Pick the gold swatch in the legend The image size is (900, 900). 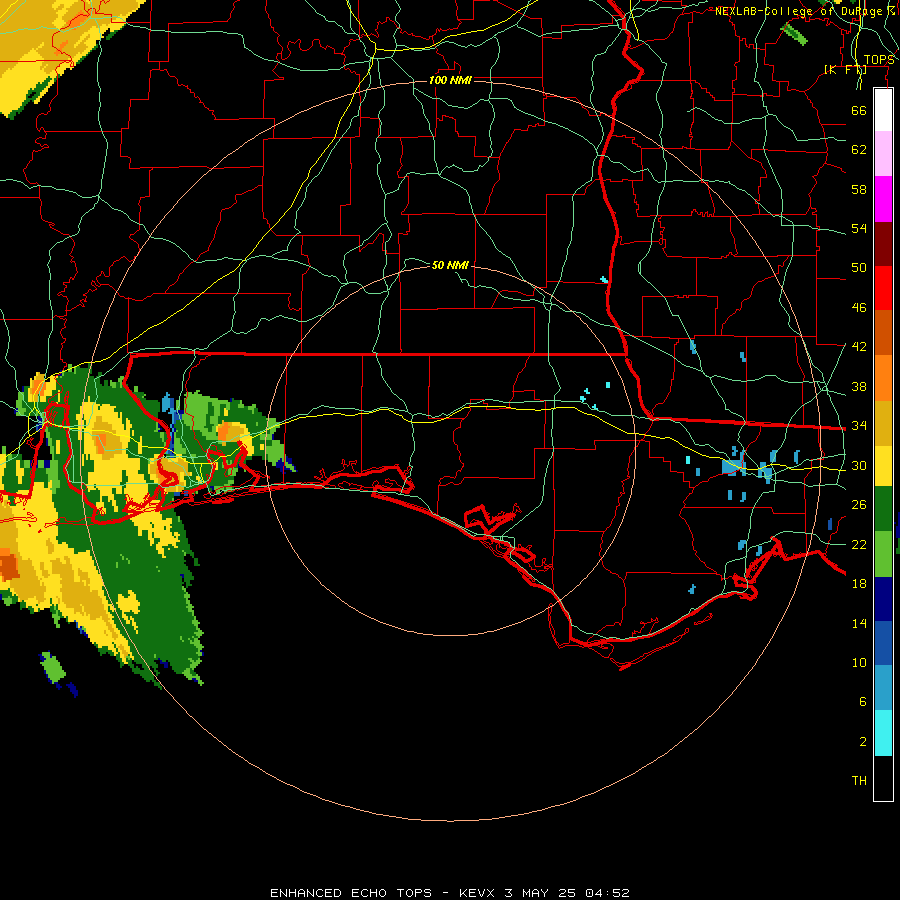point(883,423)
